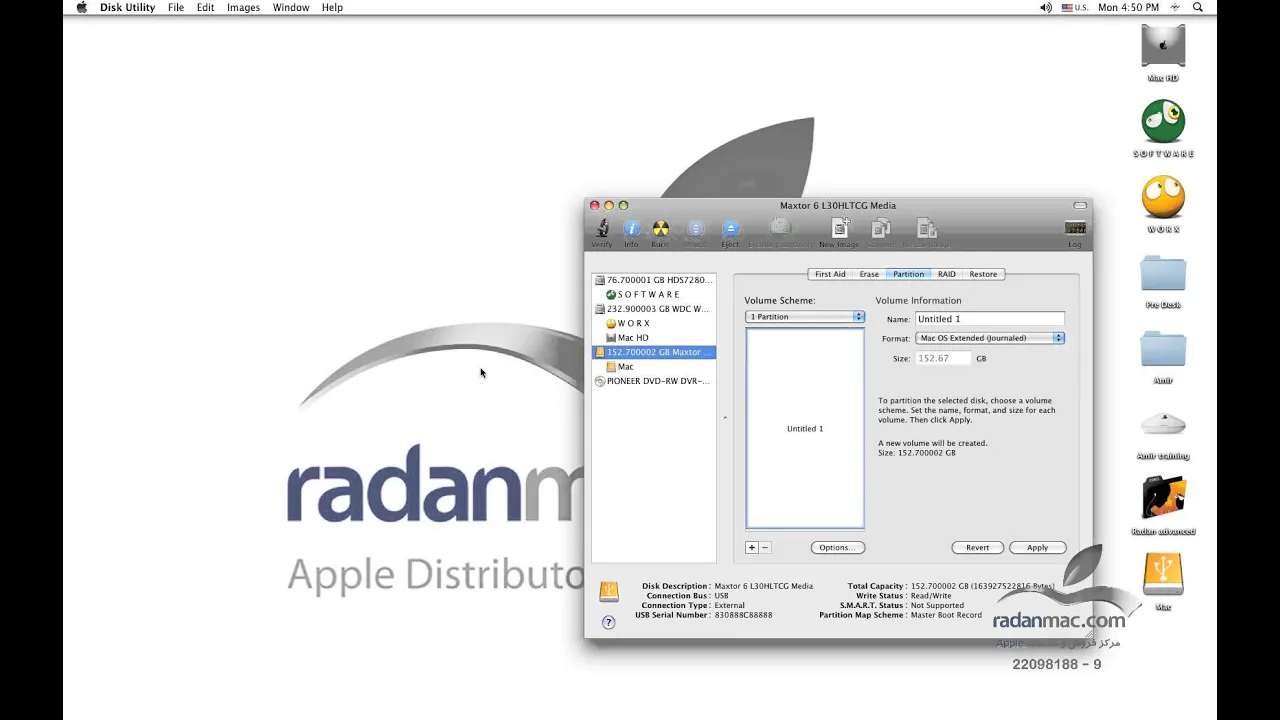Open the Images menu
This screenshot has height=720, width=1280.
coord(243,7)
